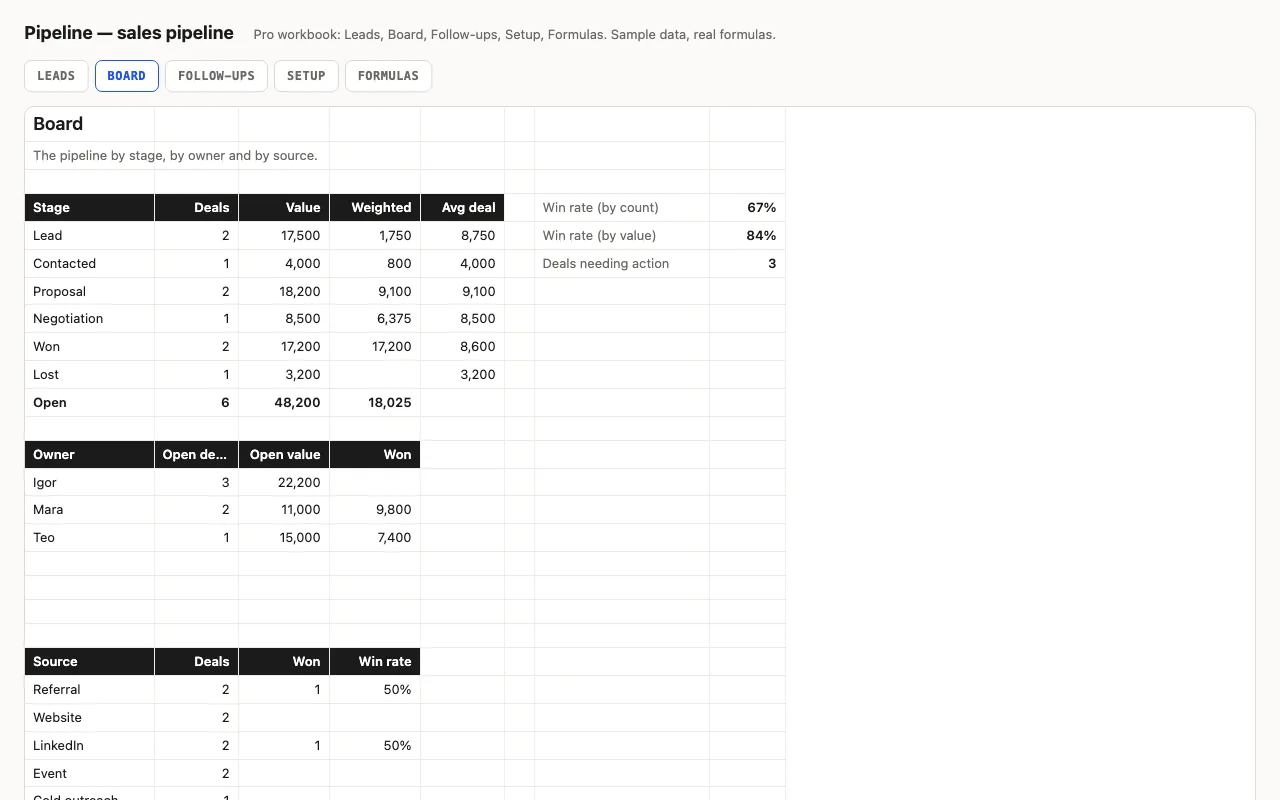Click the Deals needing action label
1280x800 pixels.
622,264
